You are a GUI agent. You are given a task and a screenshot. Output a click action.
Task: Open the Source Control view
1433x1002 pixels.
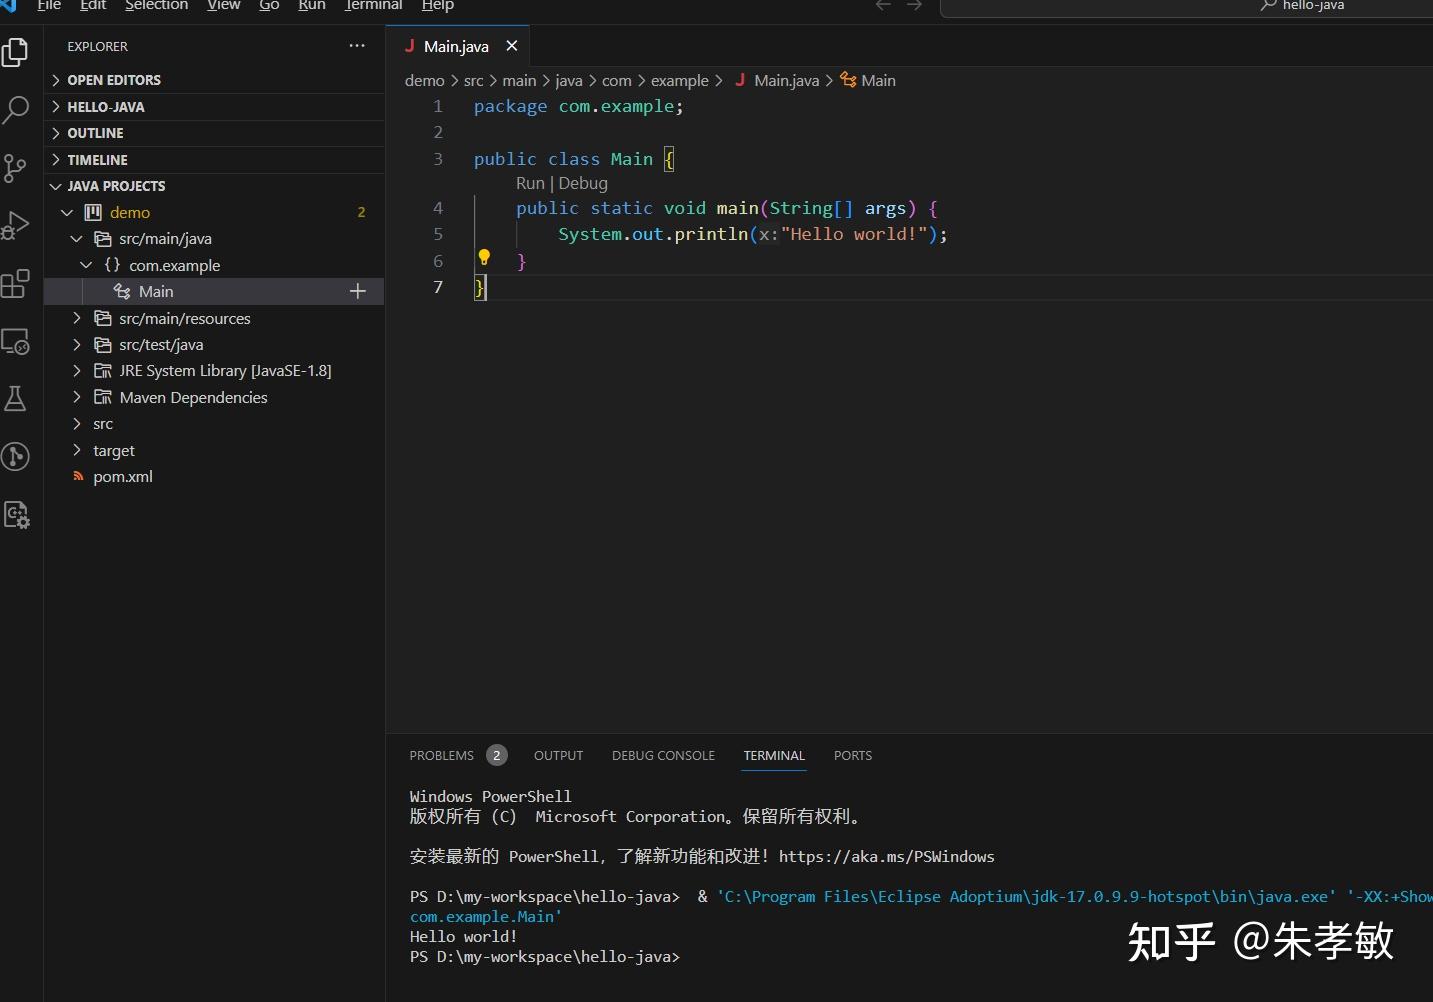point(17,168)
